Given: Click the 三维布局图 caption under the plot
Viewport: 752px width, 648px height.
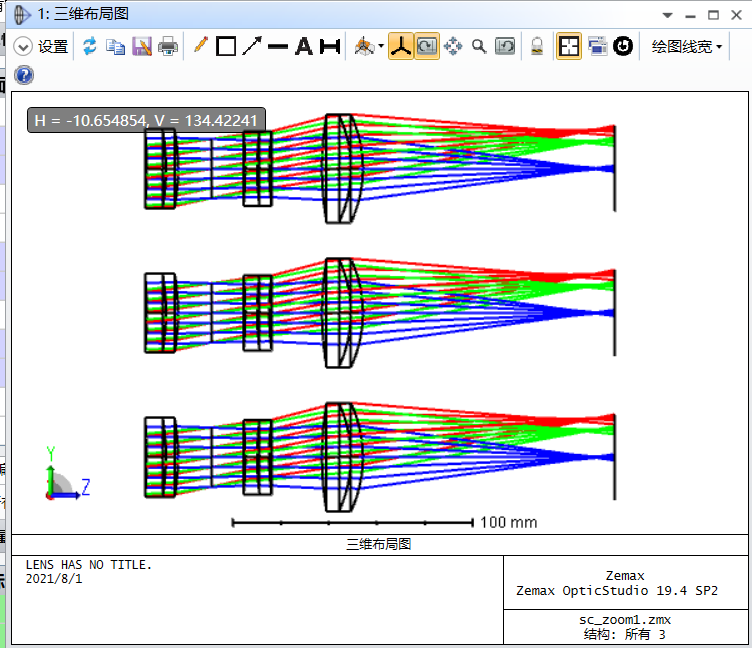Looking at the screenshot, I should pos(379,544).
